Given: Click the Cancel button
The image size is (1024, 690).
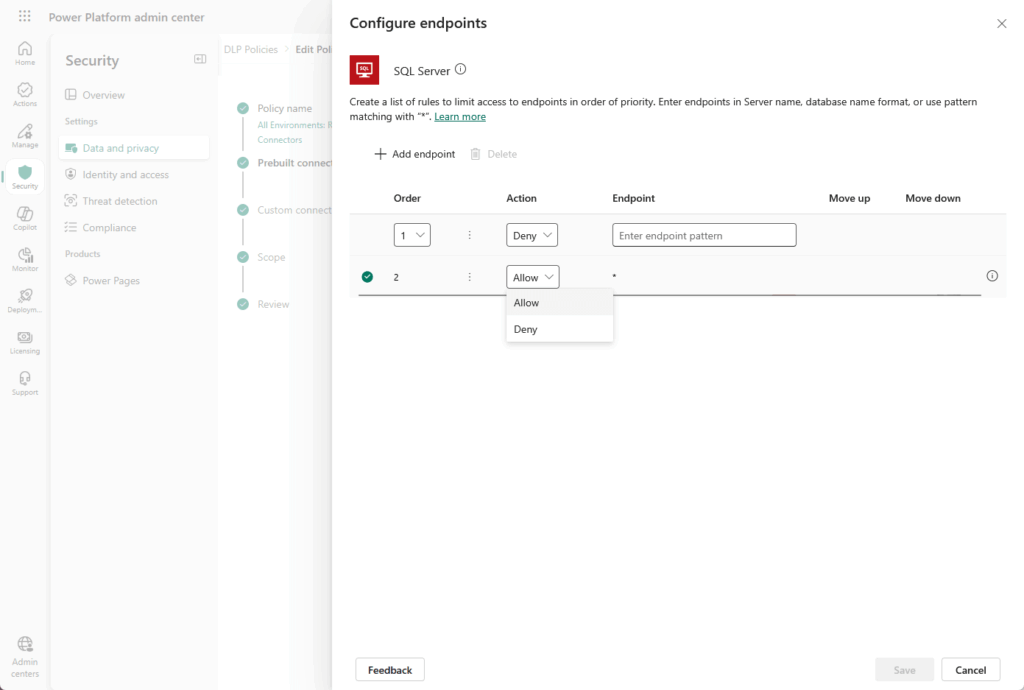Looking at the screenshot, I should click(970, 670).
